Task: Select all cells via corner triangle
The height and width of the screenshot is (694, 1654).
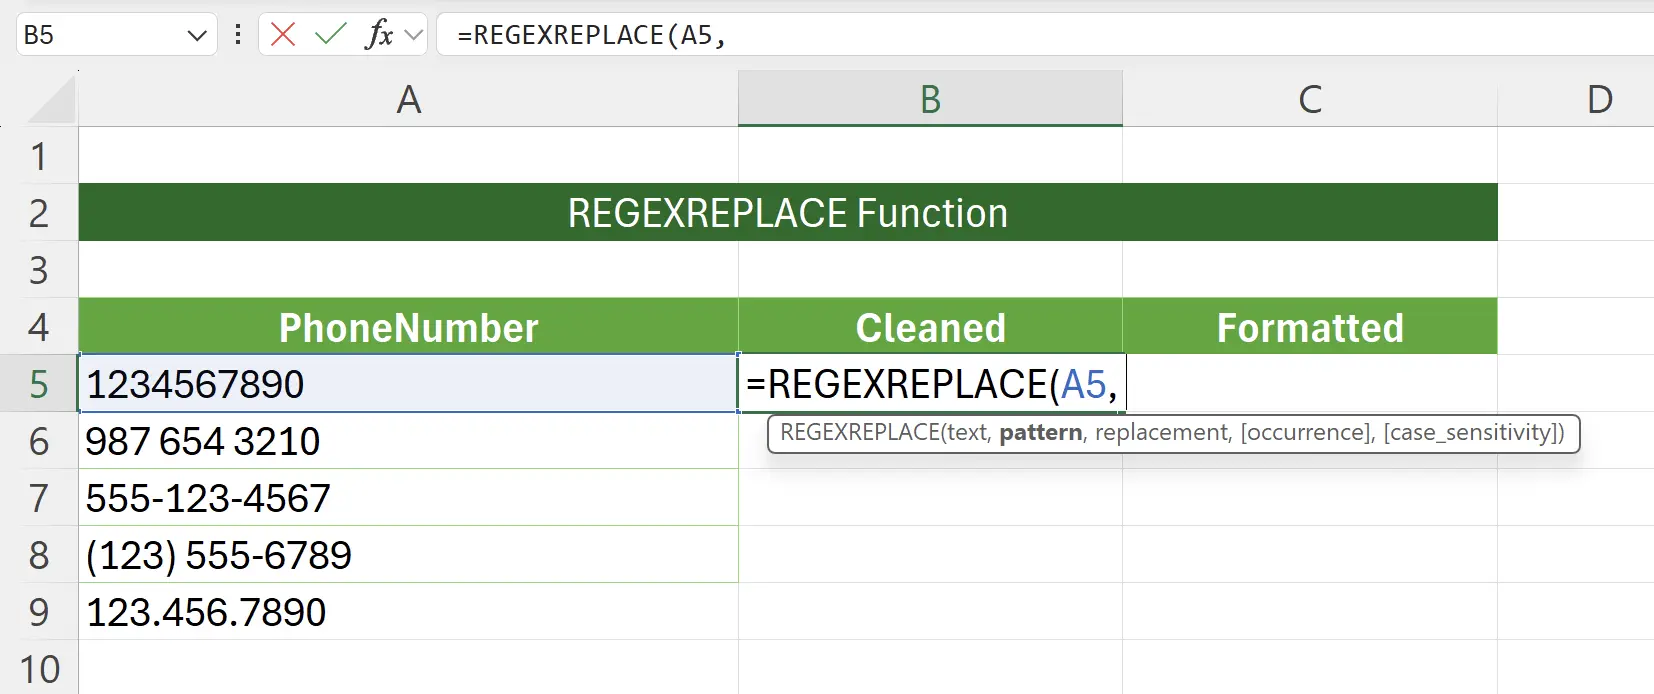Action: point(49,99)
